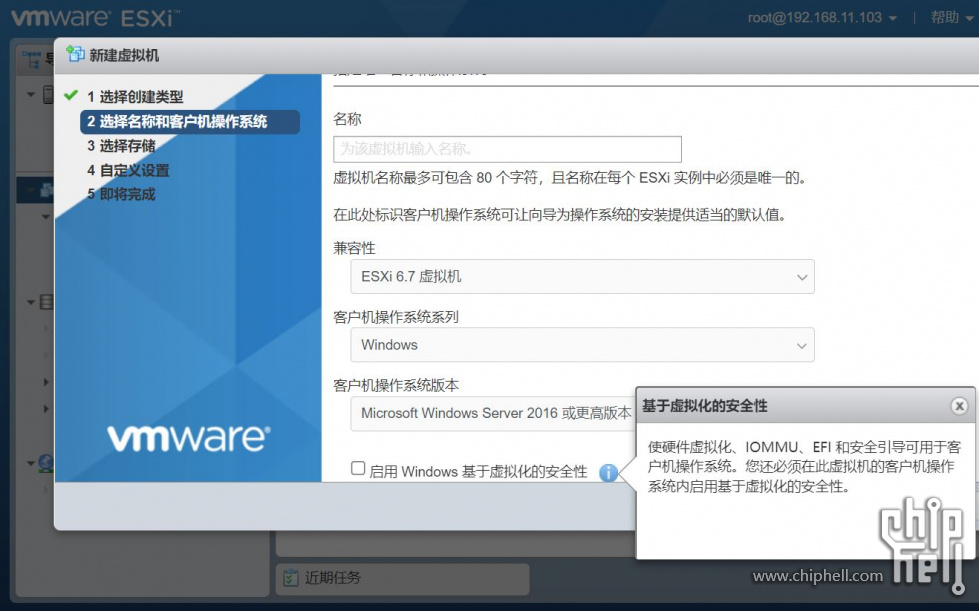Close the virtualization-based security tooltip
Image resolution: width=979 pixels, height=611 pixels.
pos(959,406)
